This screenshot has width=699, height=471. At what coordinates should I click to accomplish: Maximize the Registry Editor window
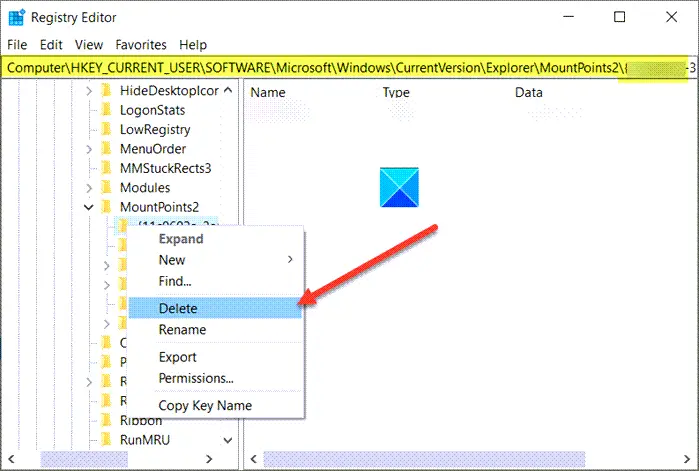tap(620, 17)
